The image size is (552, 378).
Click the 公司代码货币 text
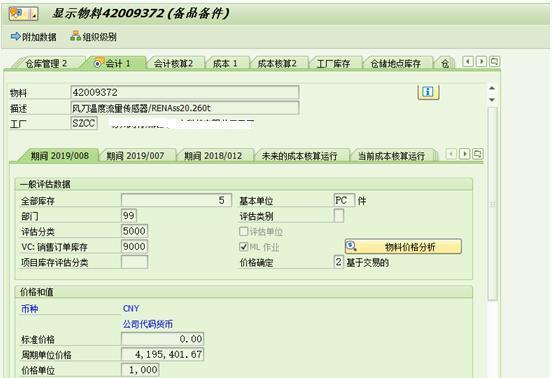coord(148,324)
